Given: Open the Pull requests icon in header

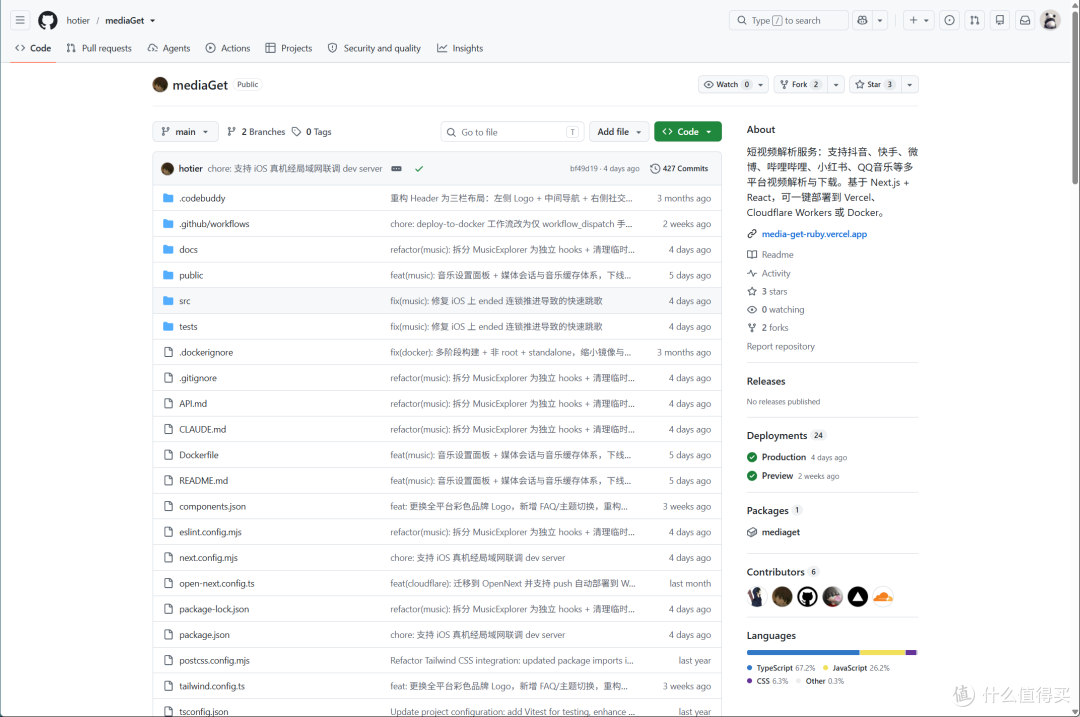Looking at the screenshot, I should (975, 21).
